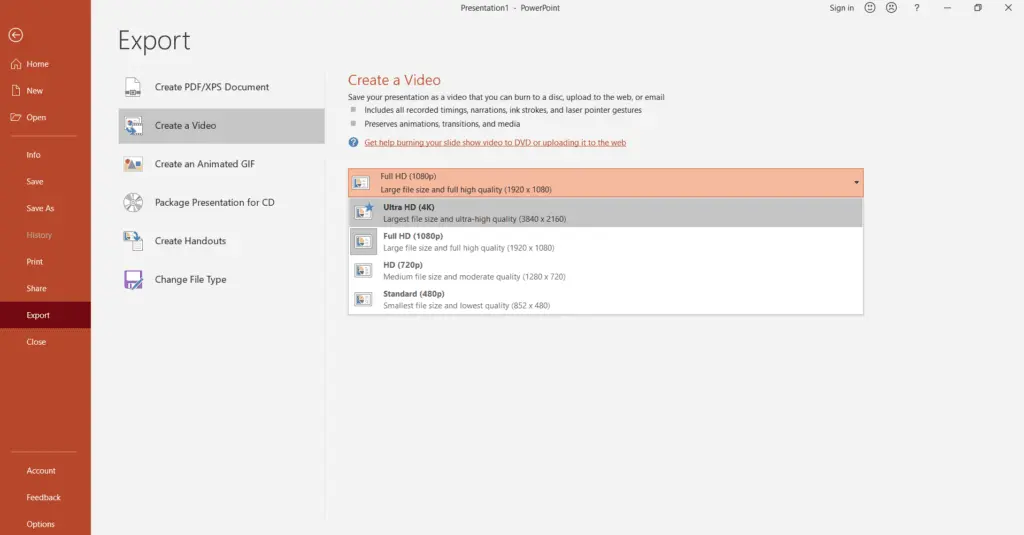Select Create an Animated GIF option
The width and height of the screenshot is (1024, 535).
click(x=221, y=164)
